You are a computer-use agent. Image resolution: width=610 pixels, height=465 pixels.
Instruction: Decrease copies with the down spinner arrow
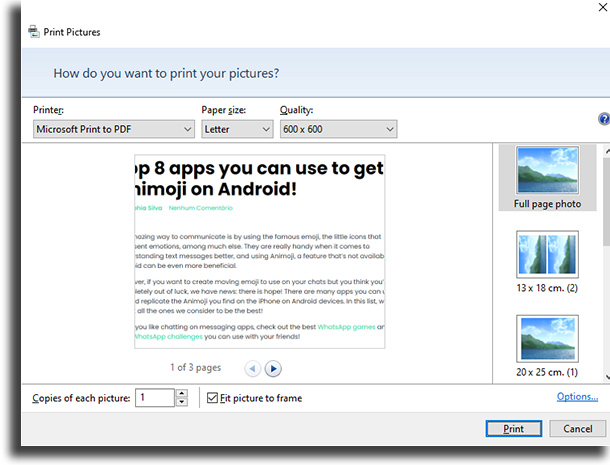(182, 402)
